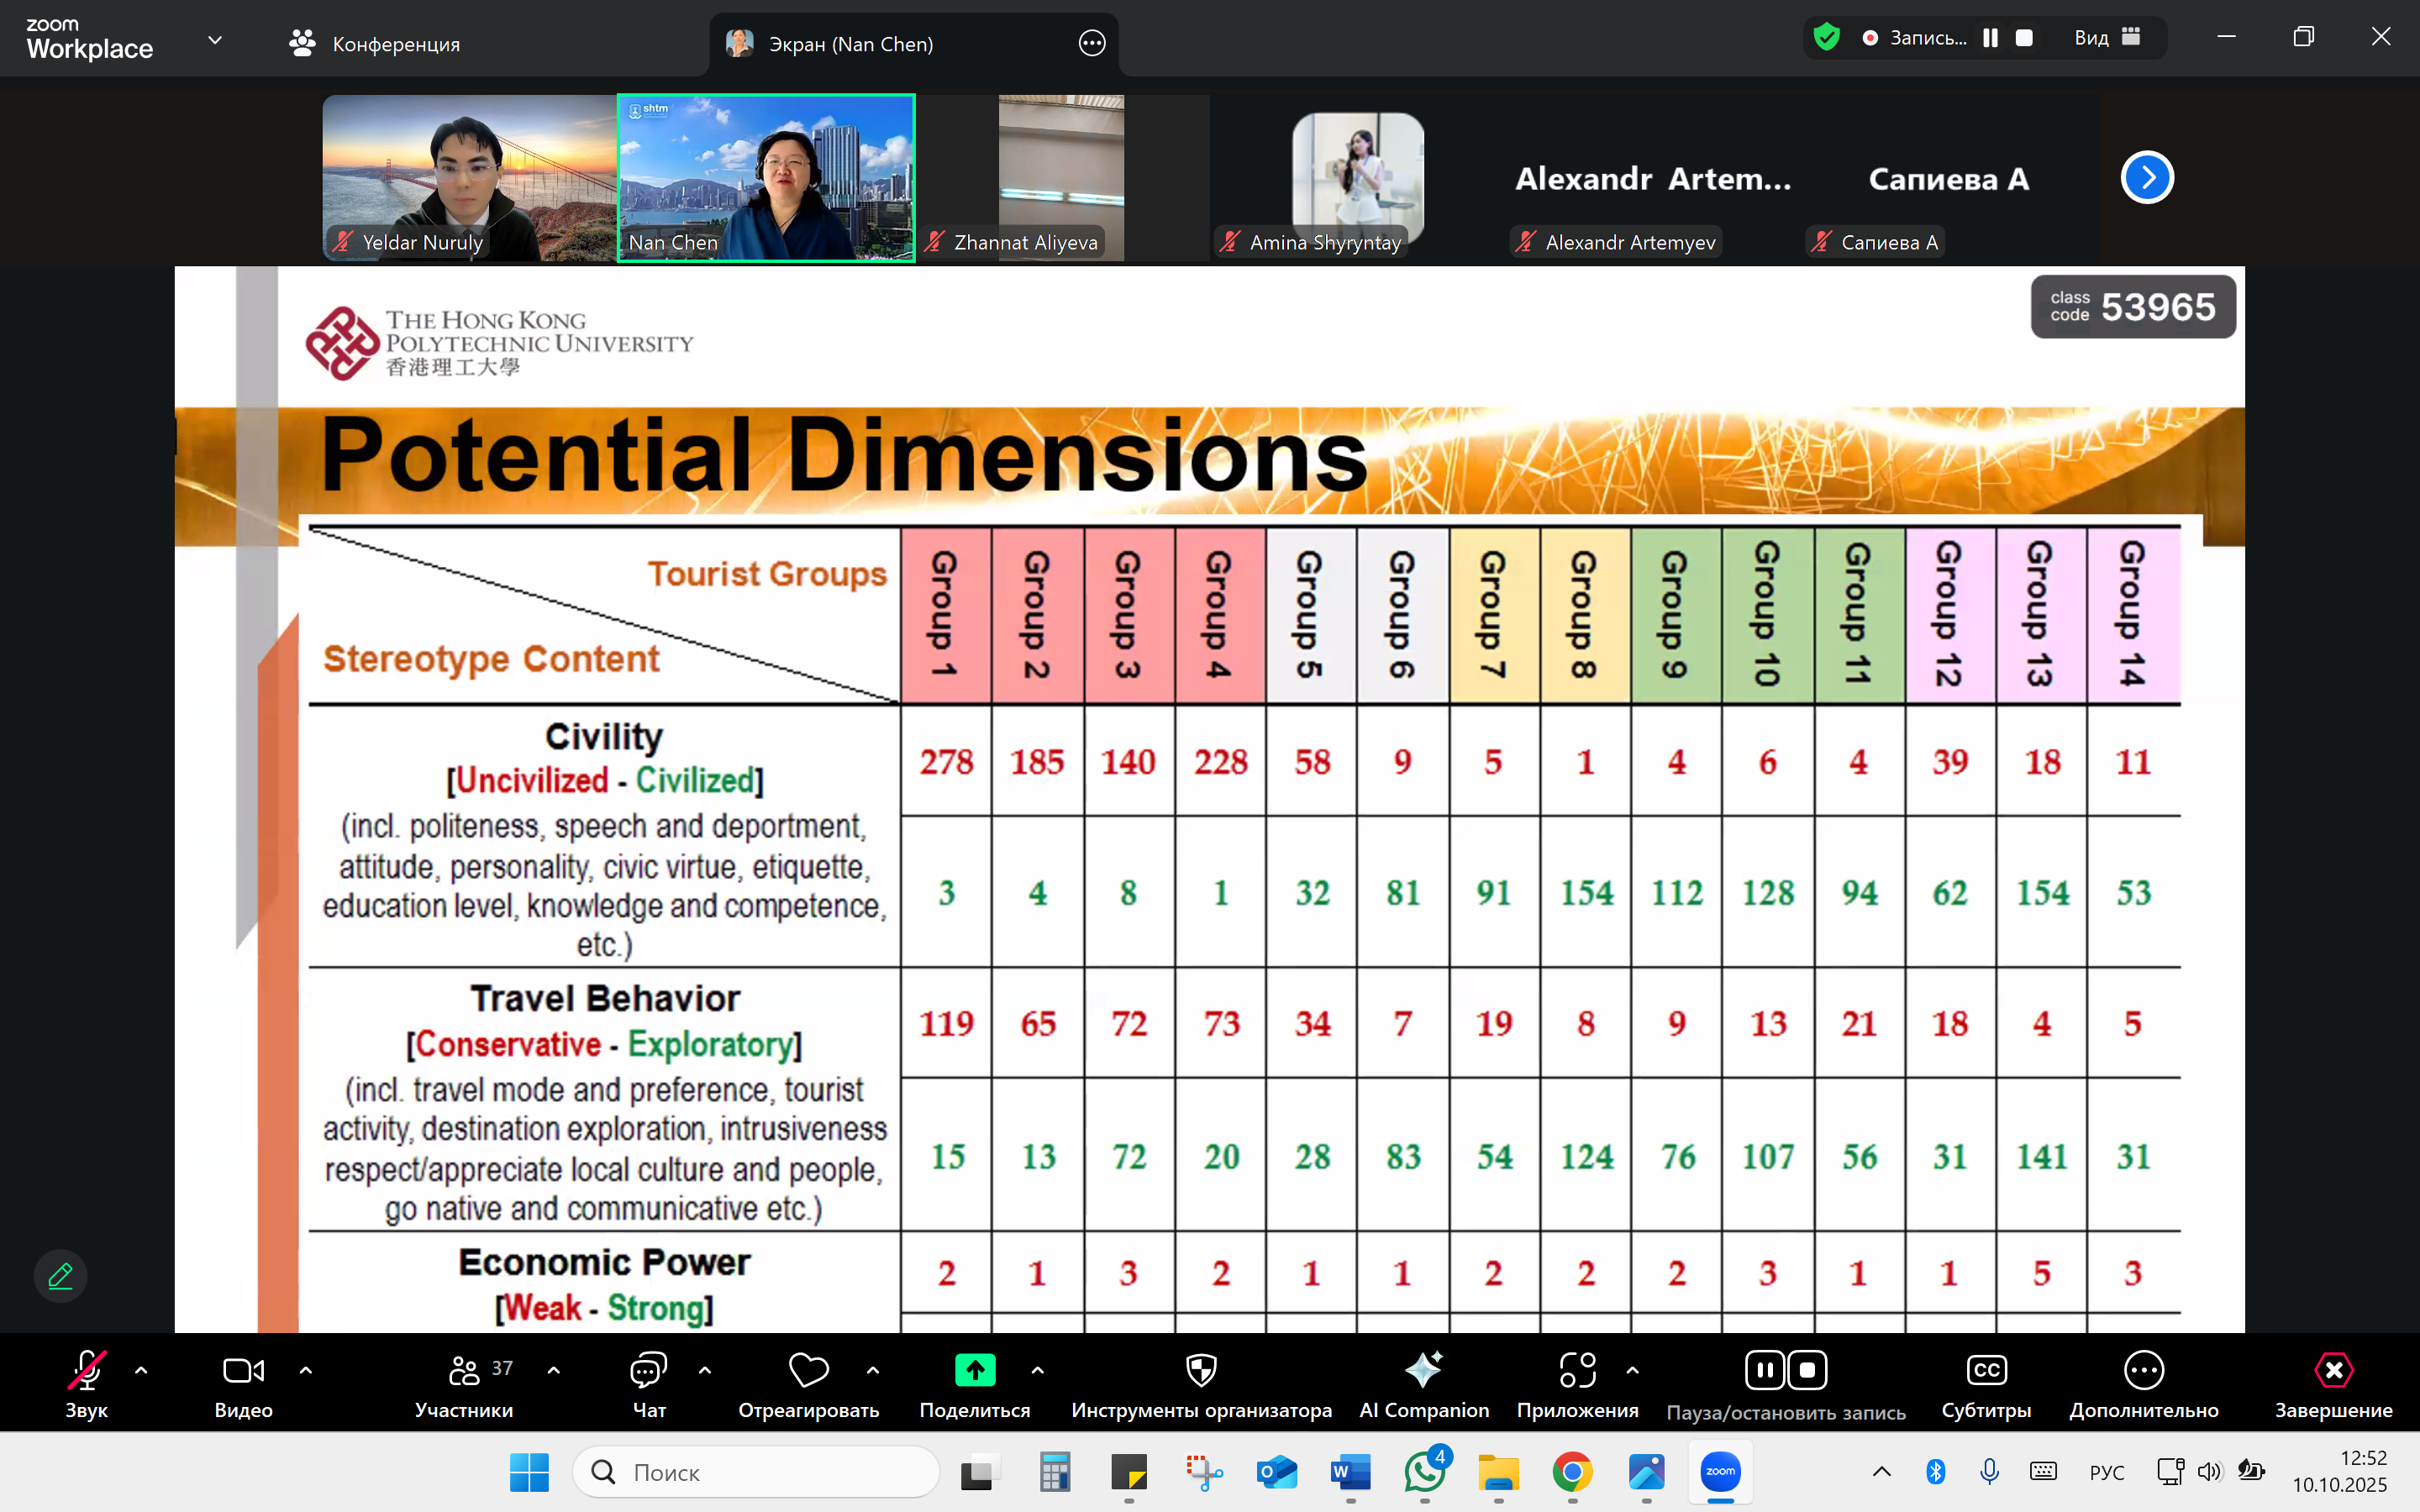Expand the audio options arrow

point(141,1370)
